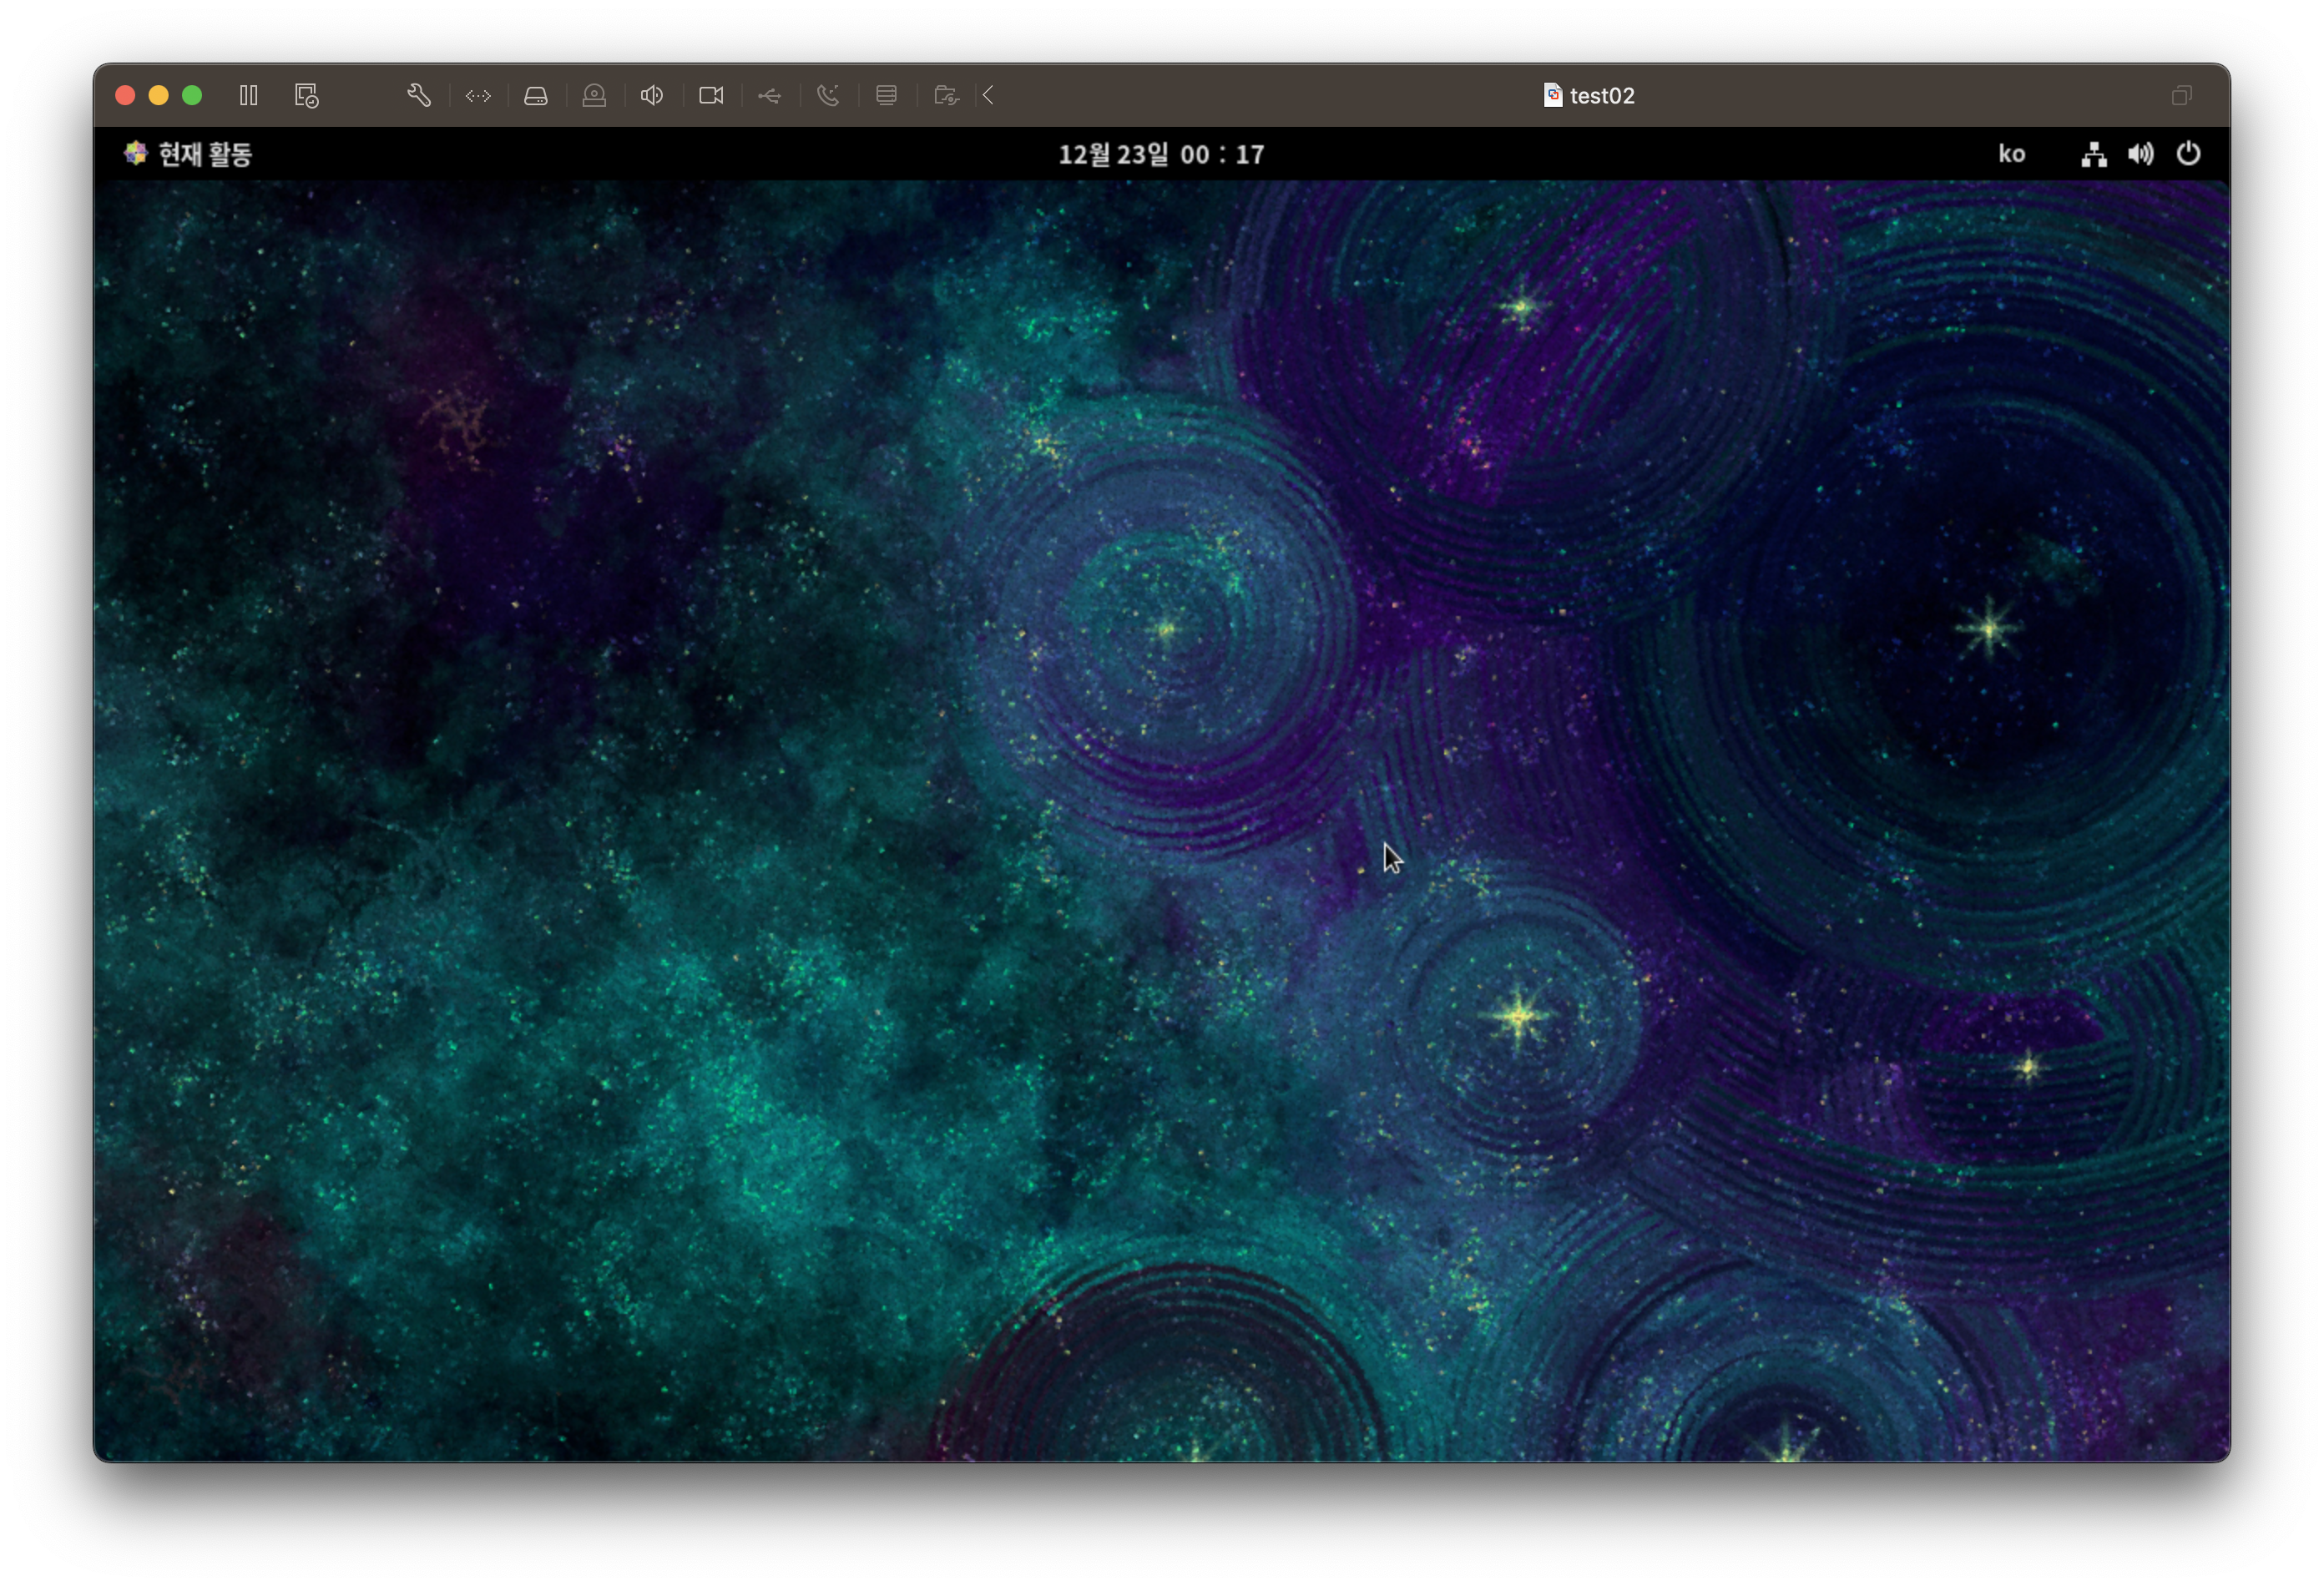Open the VM snapshot manager icon
The height and width of the screenshot is (1586, 2324).
coord(306,95)
